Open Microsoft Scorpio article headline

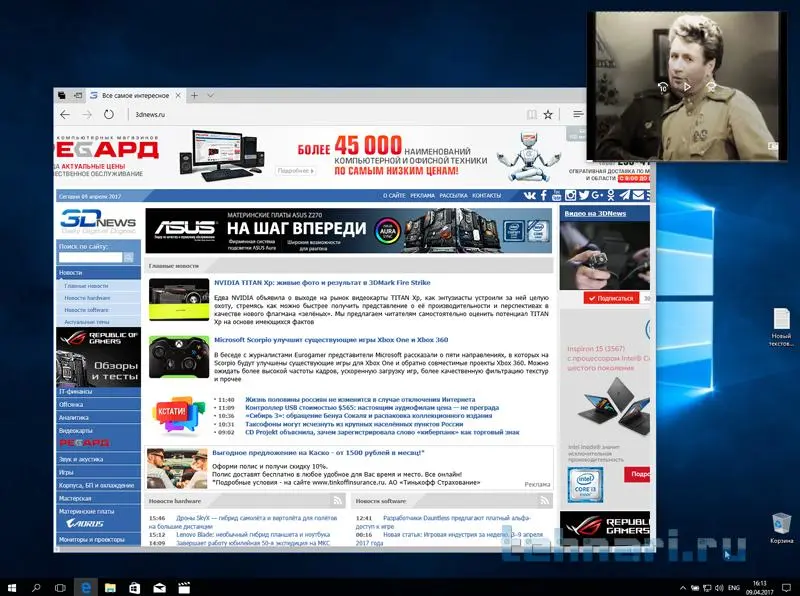click(331, 340)
